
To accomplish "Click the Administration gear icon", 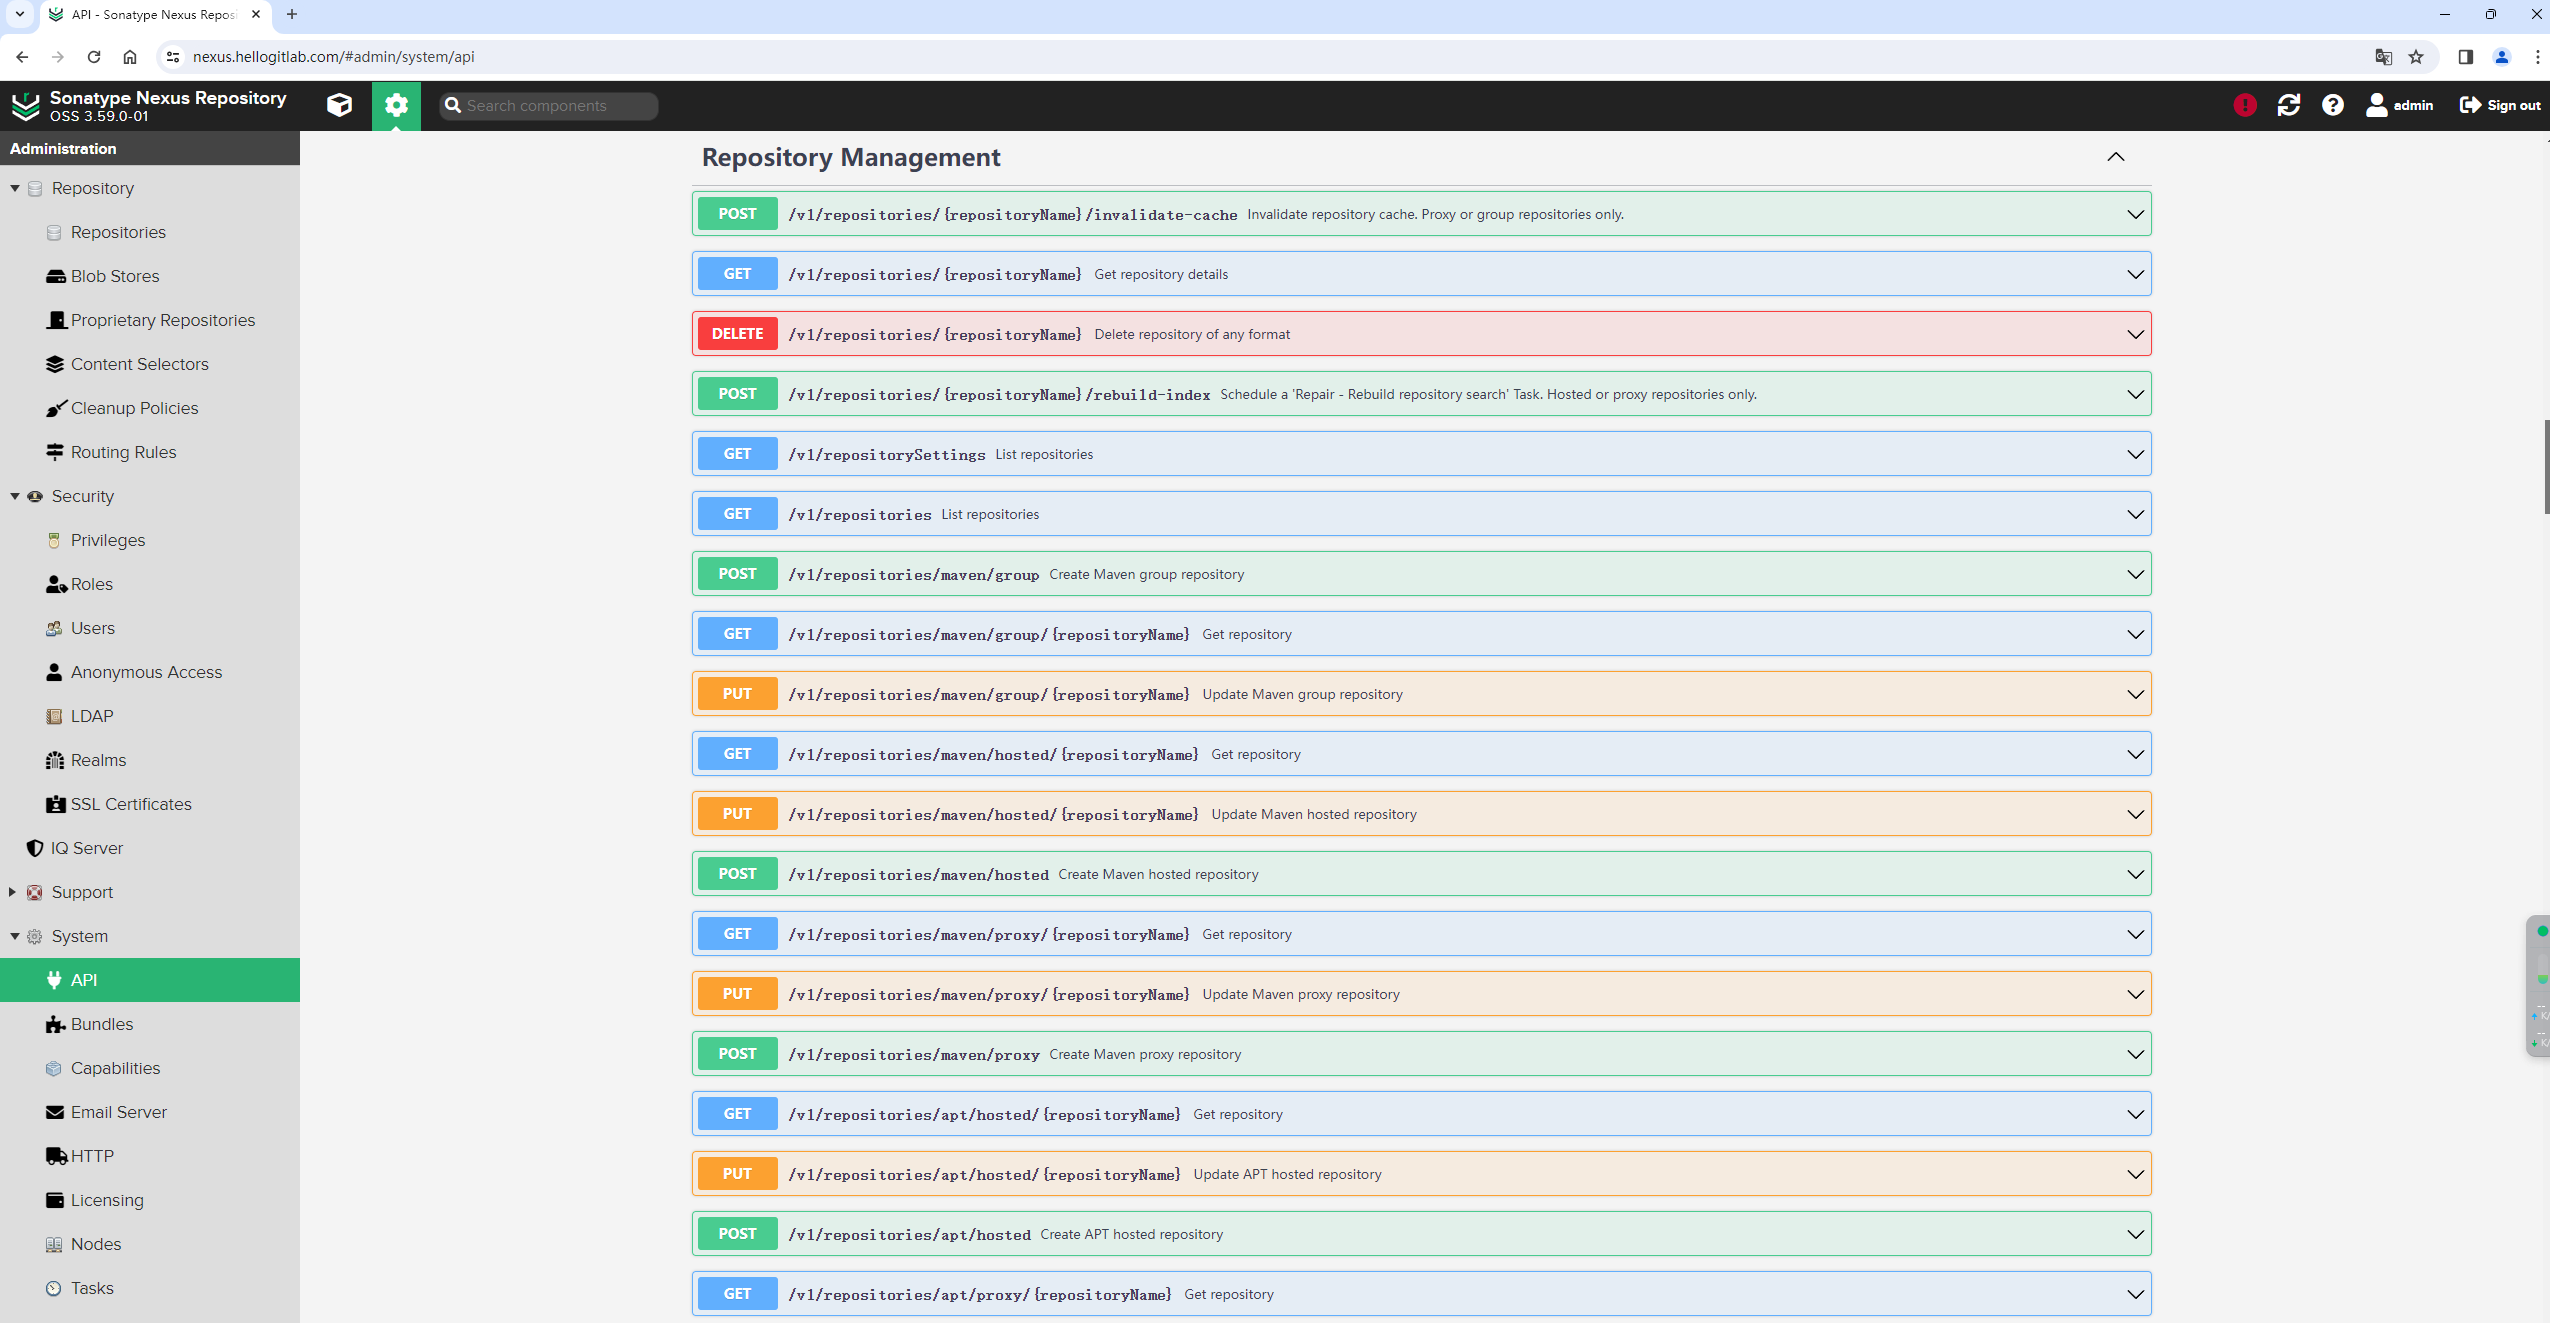I will [396, 105].
